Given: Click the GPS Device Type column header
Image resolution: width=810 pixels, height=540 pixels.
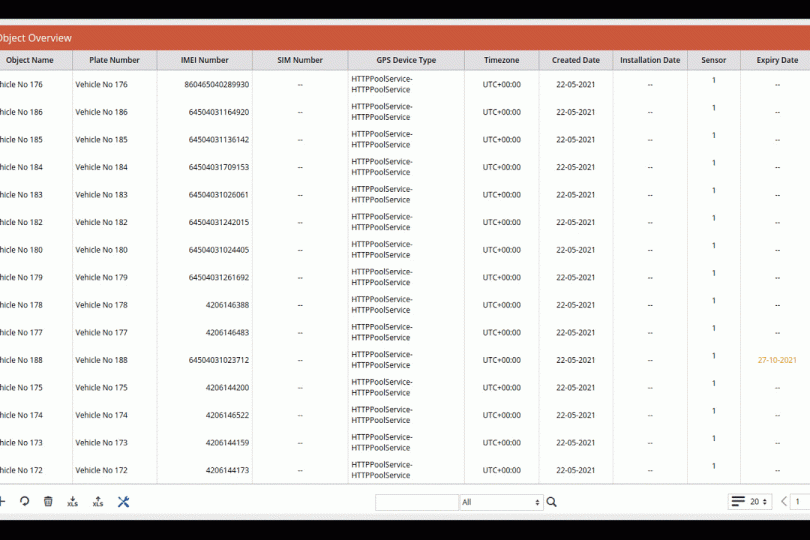Looking at the screenshot, I should tap(406, 60).
